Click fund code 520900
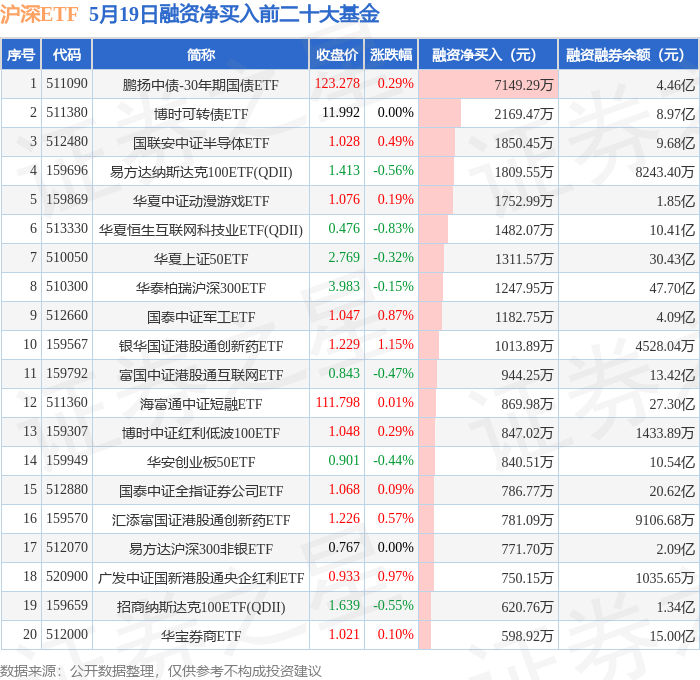This screenshot has width=700, height=680. click(67, 577)
